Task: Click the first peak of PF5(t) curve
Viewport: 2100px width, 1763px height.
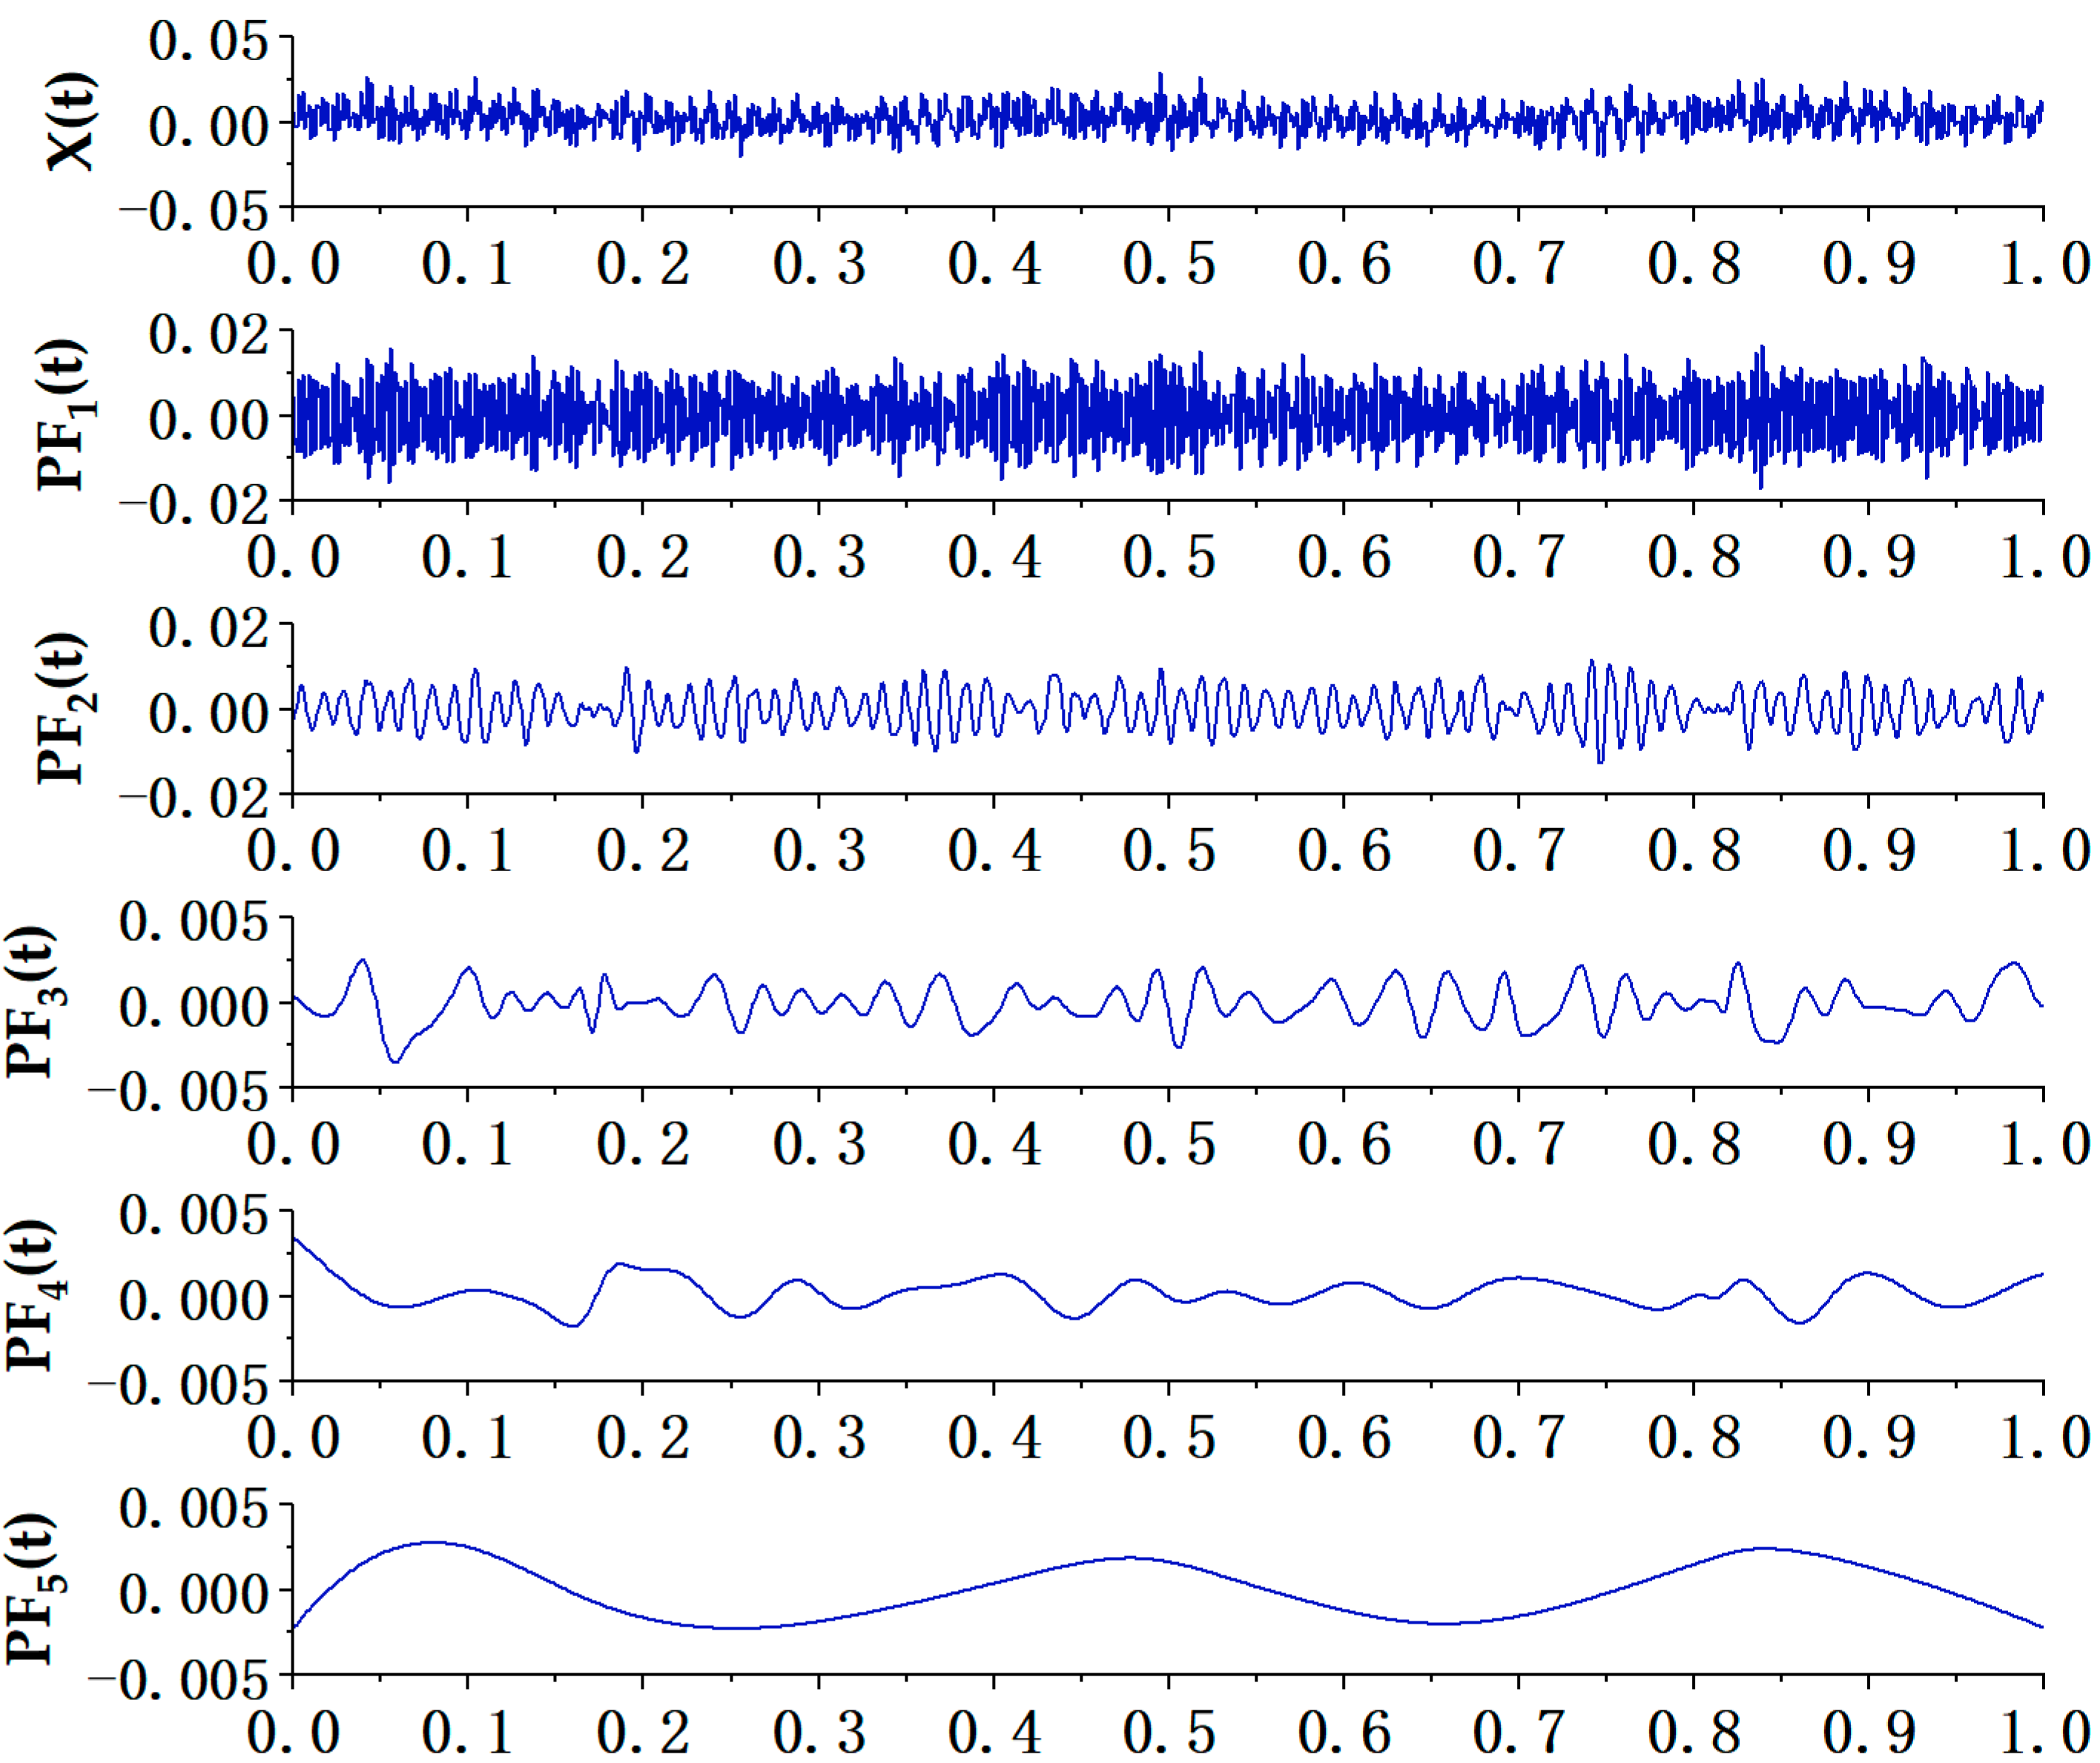Action: (432, 1541)
